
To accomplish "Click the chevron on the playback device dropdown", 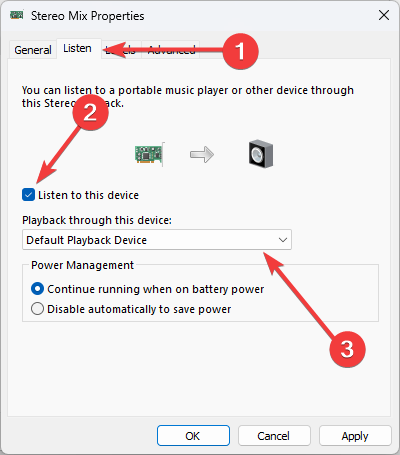I will [x=283, y=240].
